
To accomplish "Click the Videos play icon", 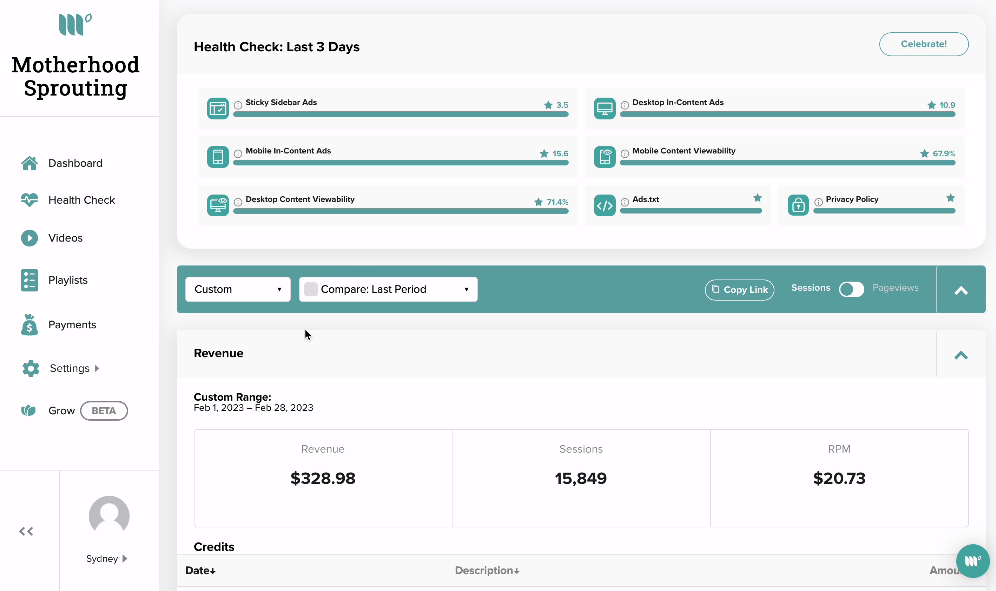I will click(x=29, y=238).
